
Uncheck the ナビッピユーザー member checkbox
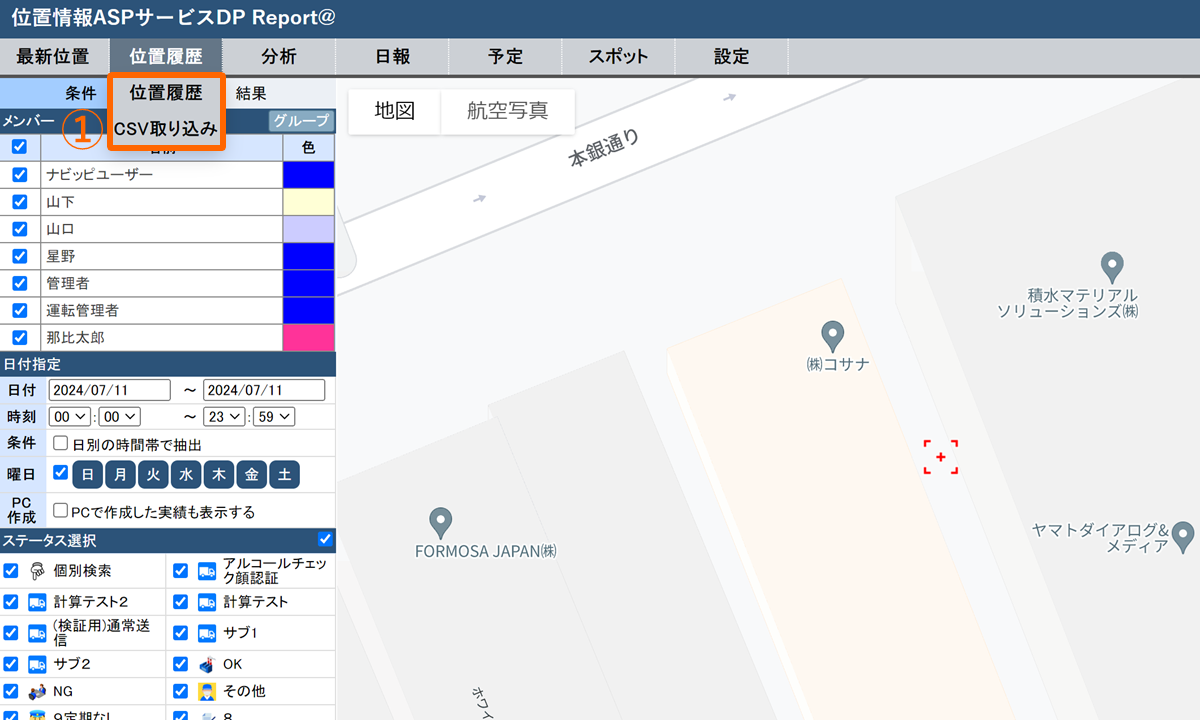[x=19, y=174]
